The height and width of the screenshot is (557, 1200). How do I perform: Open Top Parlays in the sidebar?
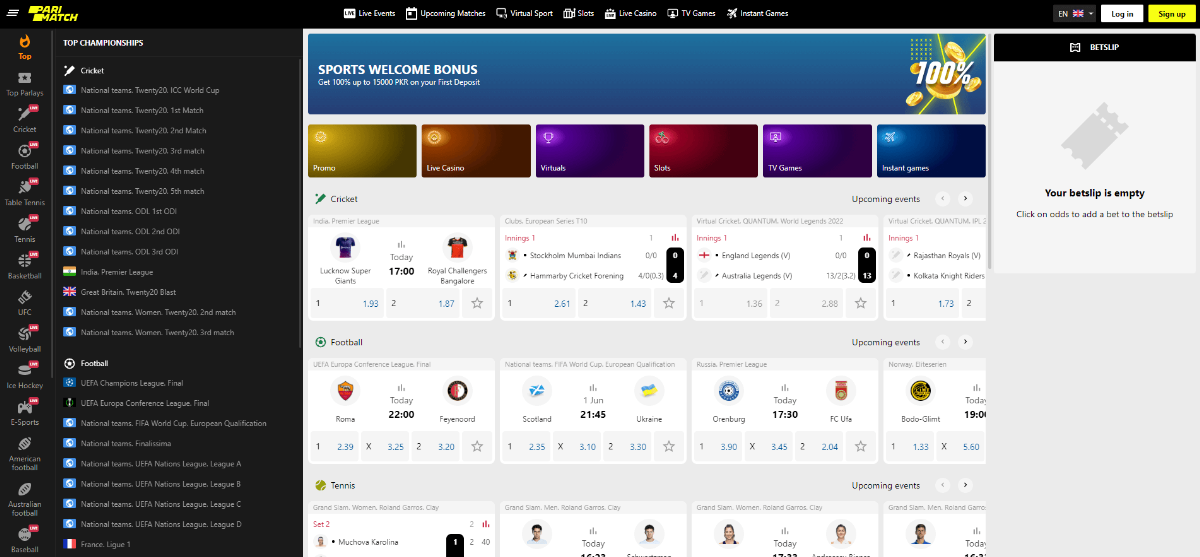click(24, 84)
